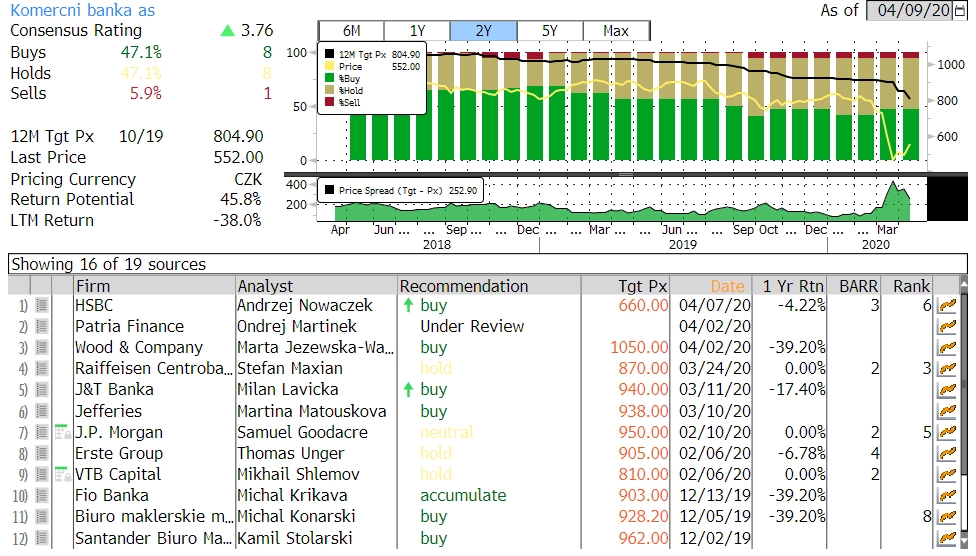Open the chart icon in the HSBC row
Image resolution: width=976 pixels, height=556 pixels.
click(947, 305)
